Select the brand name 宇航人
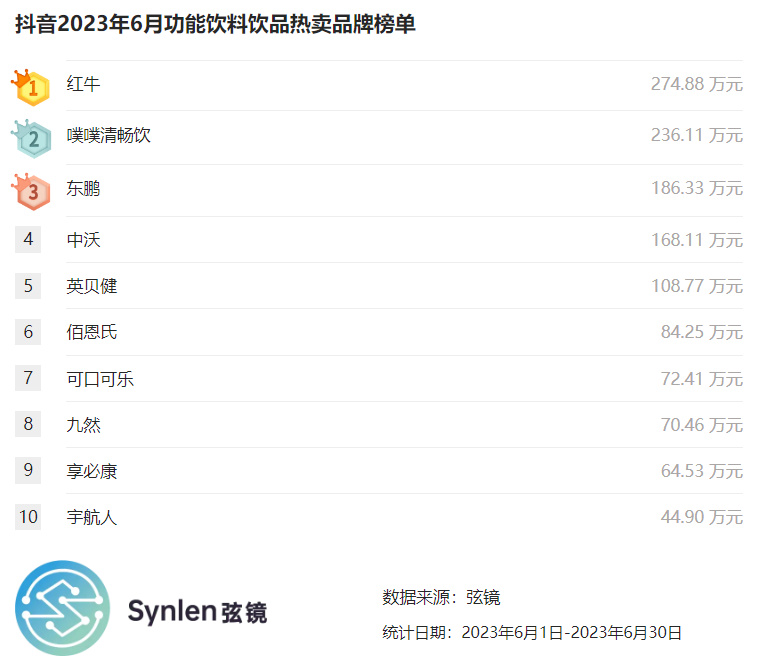This screenshot has width=758, height=670. click(92, 517)
